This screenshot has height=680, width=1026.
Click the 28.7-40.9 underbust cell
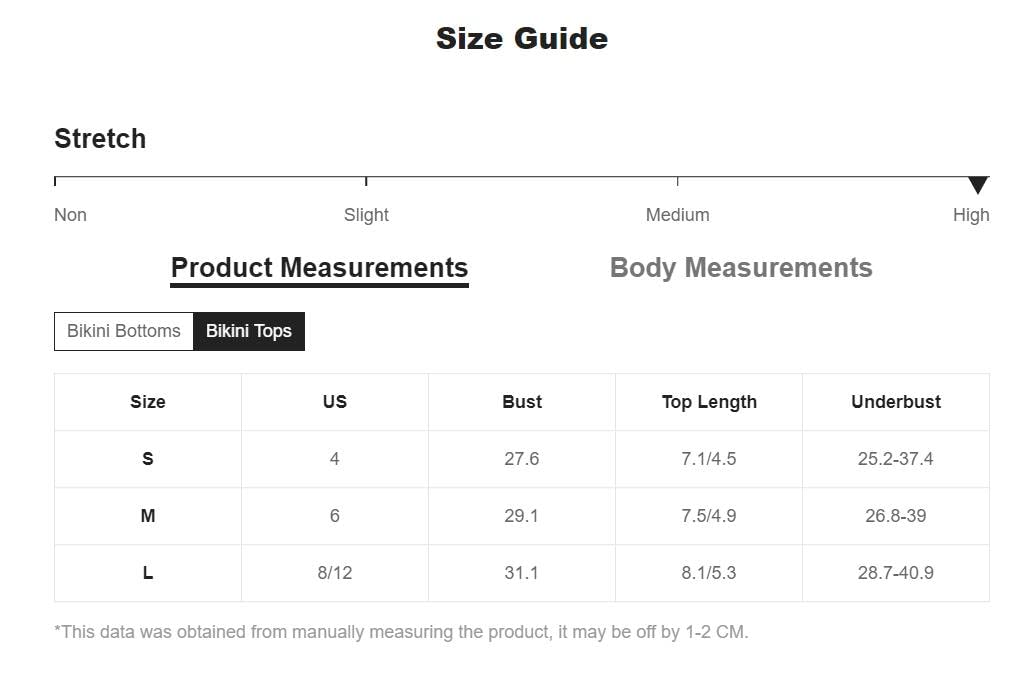[896, 573]
